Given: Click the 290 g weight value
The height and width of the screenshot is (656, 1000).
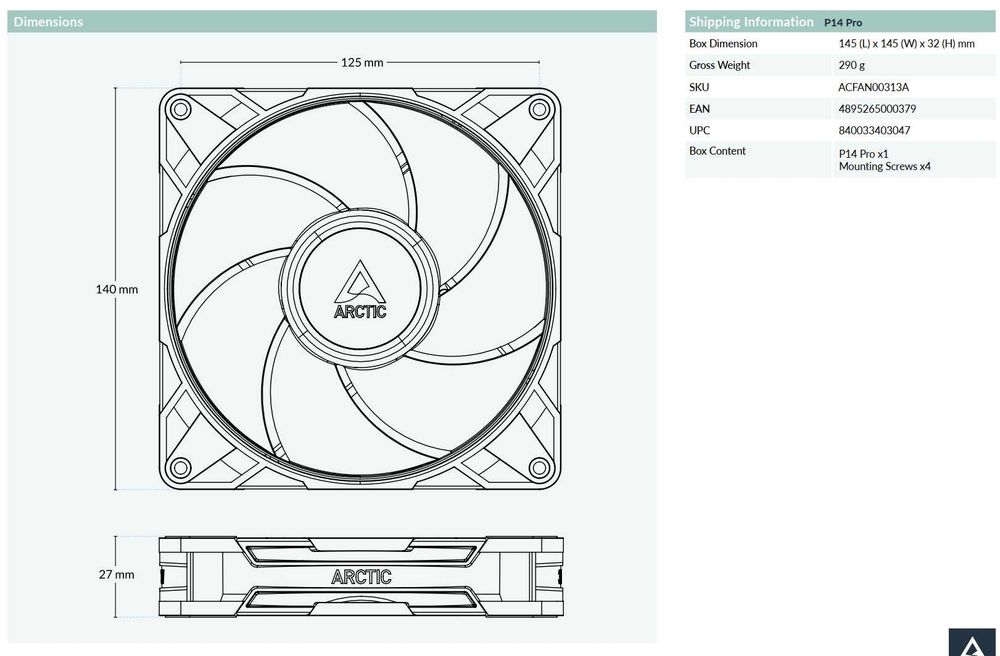Looking at the screenshot, I should point(851,65).
